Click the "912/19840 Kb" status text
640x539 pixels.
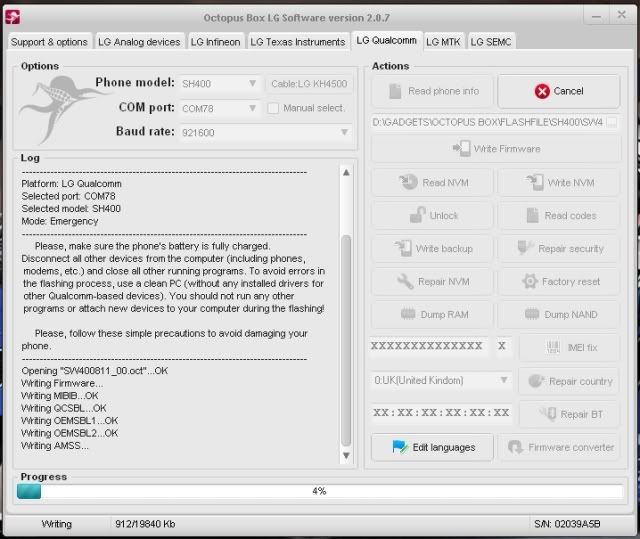(x=145, y=524)
